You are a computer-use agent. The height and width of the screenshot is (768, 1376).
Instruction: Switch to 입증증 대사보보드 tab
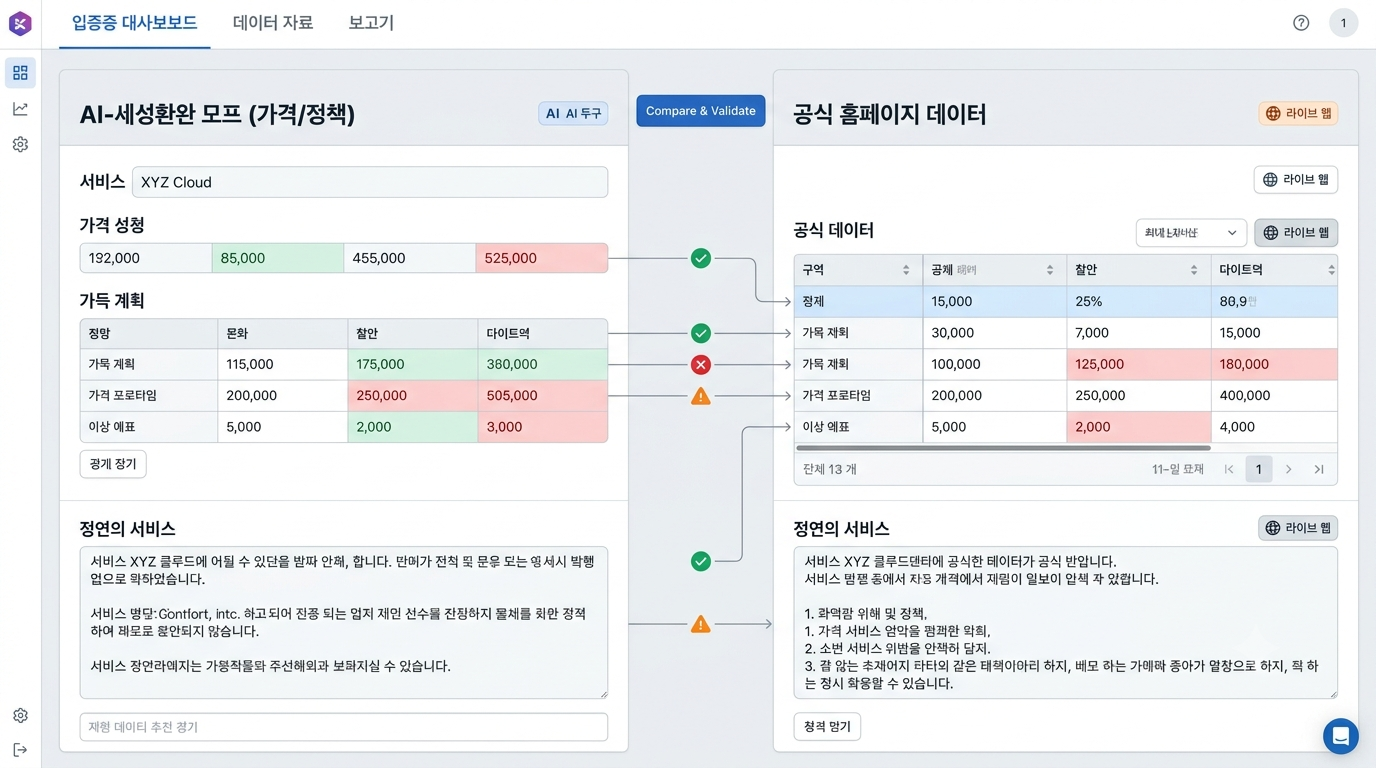click(x=135, y=23)
